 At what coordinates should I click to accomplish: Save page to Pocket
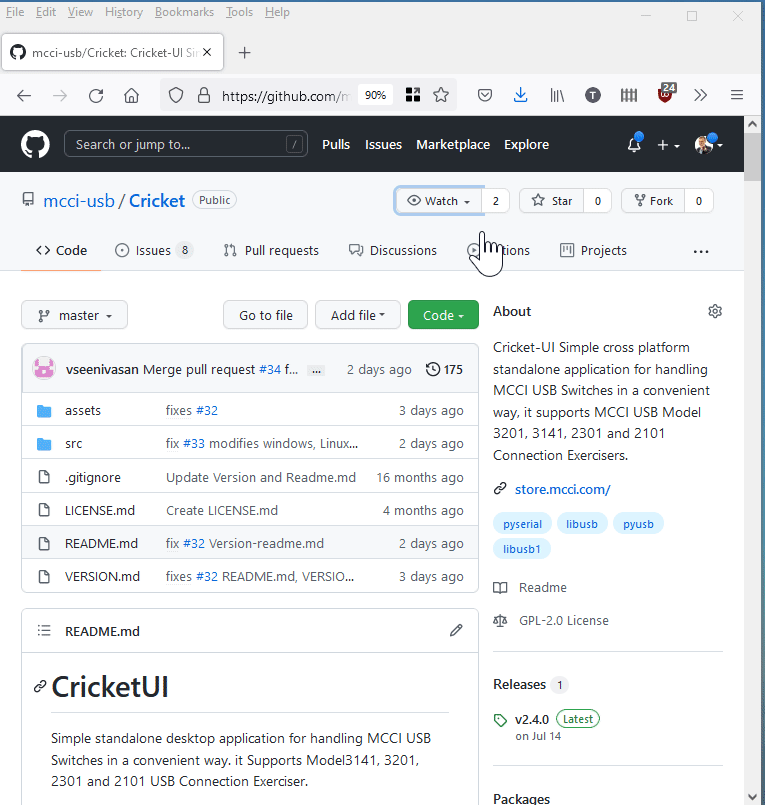coord(485,95)
